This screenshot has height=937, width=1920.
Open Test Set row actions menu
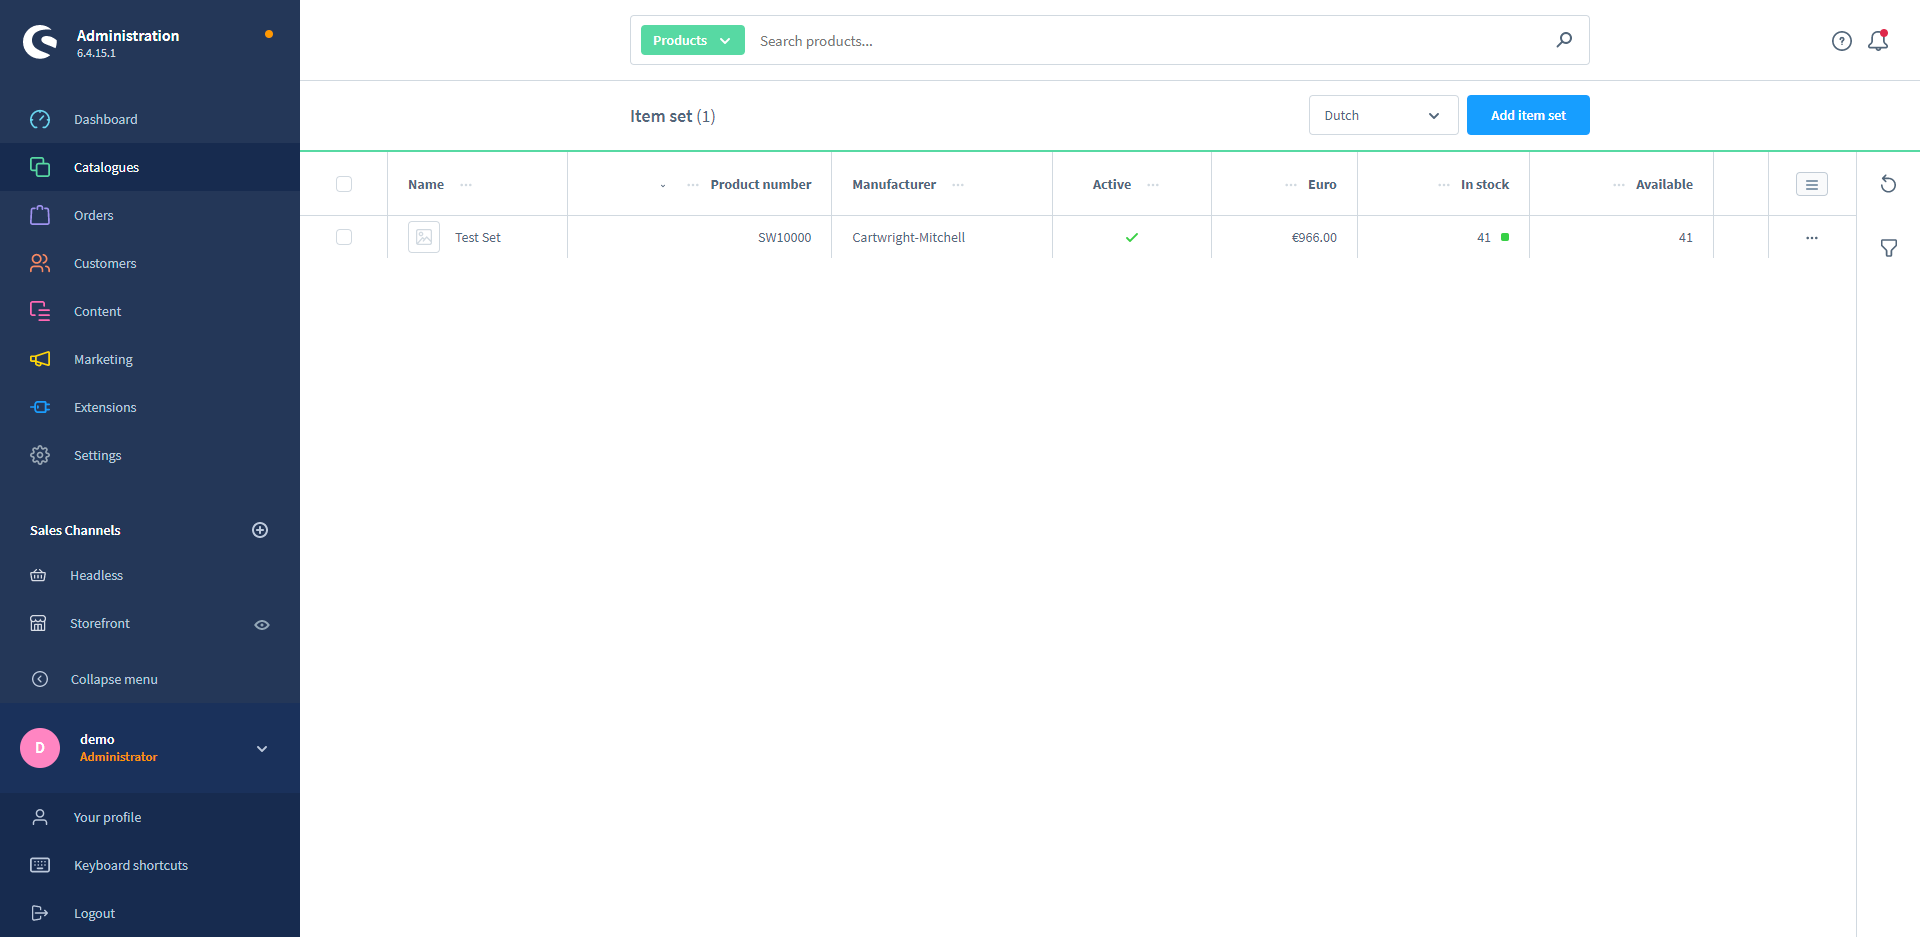click(x=1811, y=238)
